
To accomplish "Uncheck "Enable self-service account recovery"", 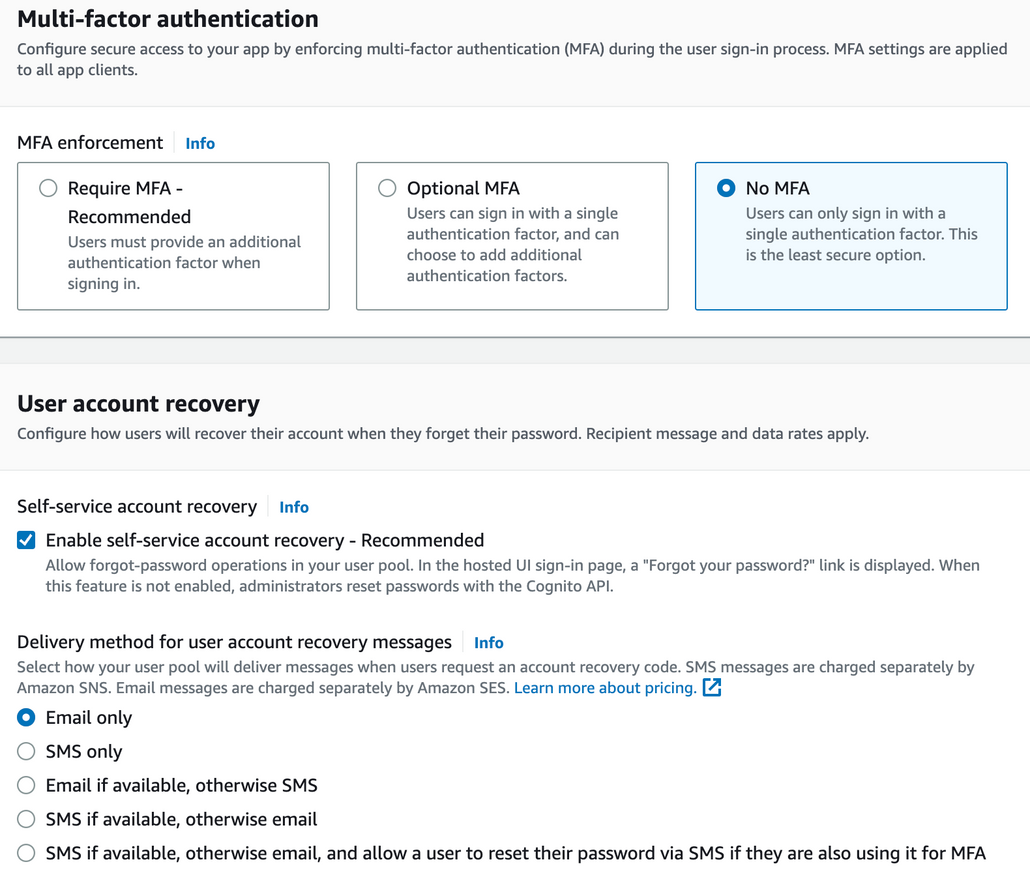I will [x=25, y=540].
